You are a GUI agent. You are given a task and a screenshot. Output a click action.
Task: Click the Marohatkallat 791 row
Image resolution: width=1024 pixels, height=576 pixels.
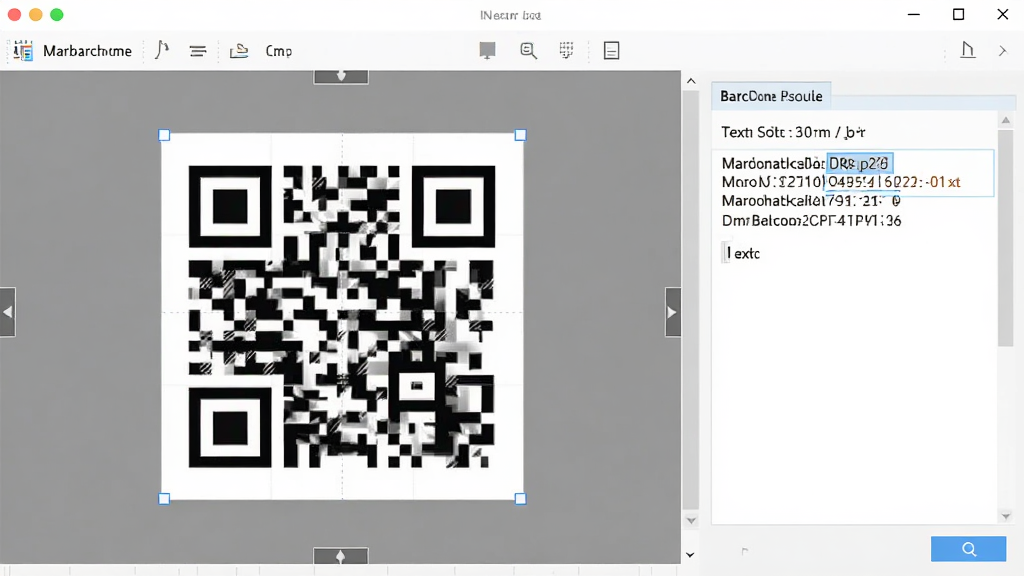(811, 201)
